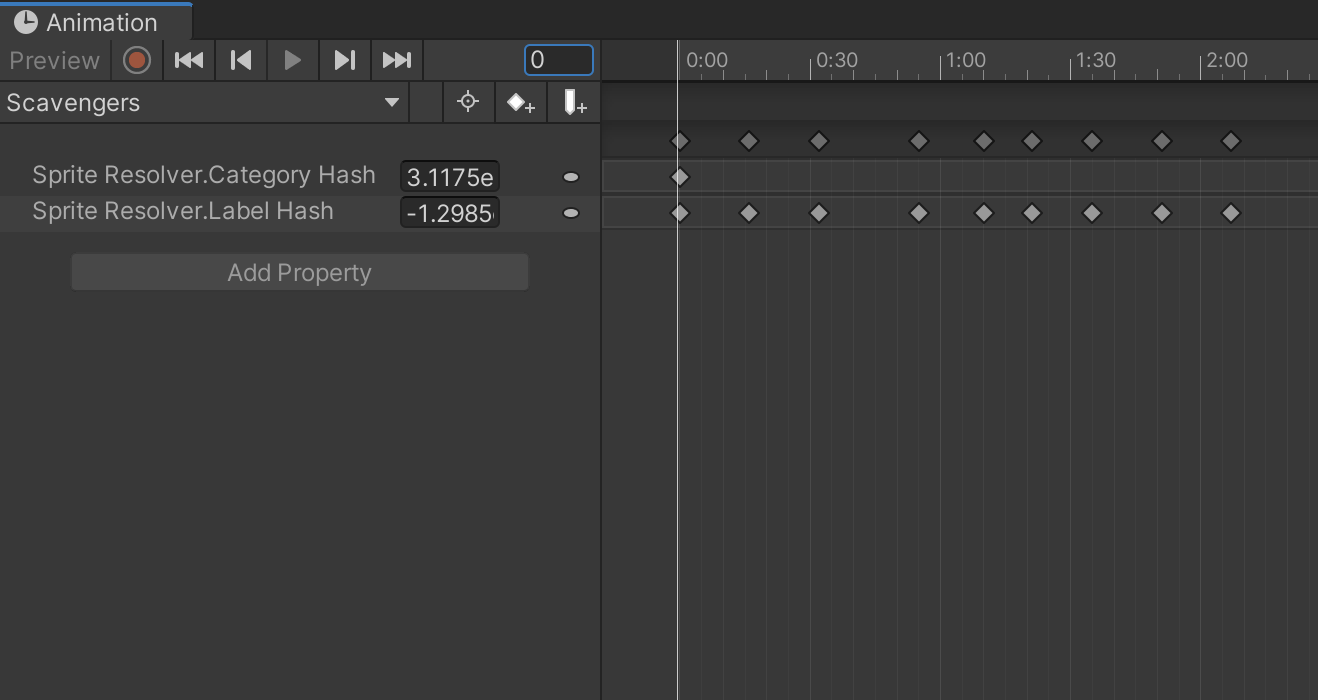
Task: Toggle the Preview mode button
Action: pyautogui.click(x=54, y=60)
